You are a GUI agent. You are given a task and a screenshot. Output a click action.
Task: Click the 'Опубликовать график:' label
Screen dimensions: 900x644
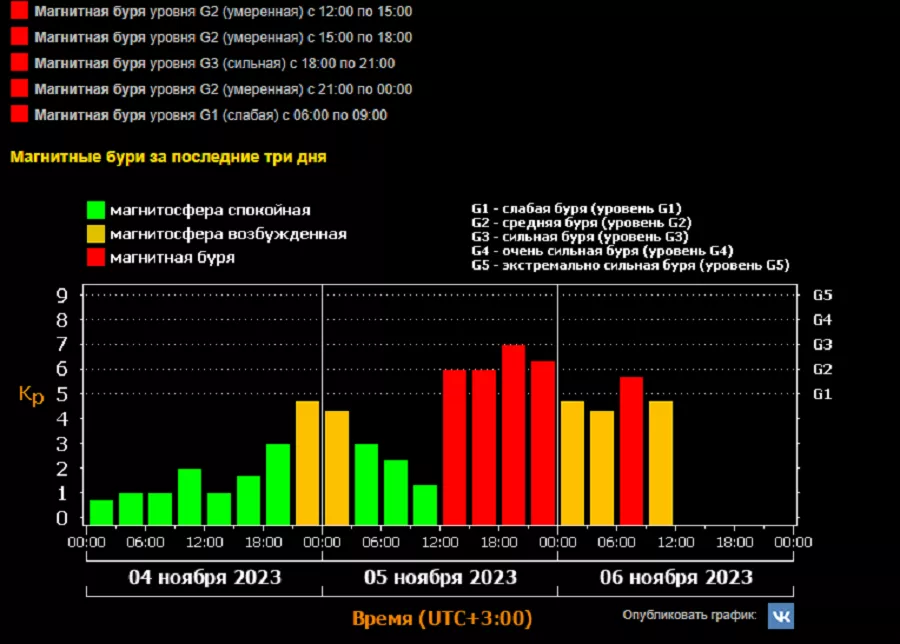pos(689,615)
